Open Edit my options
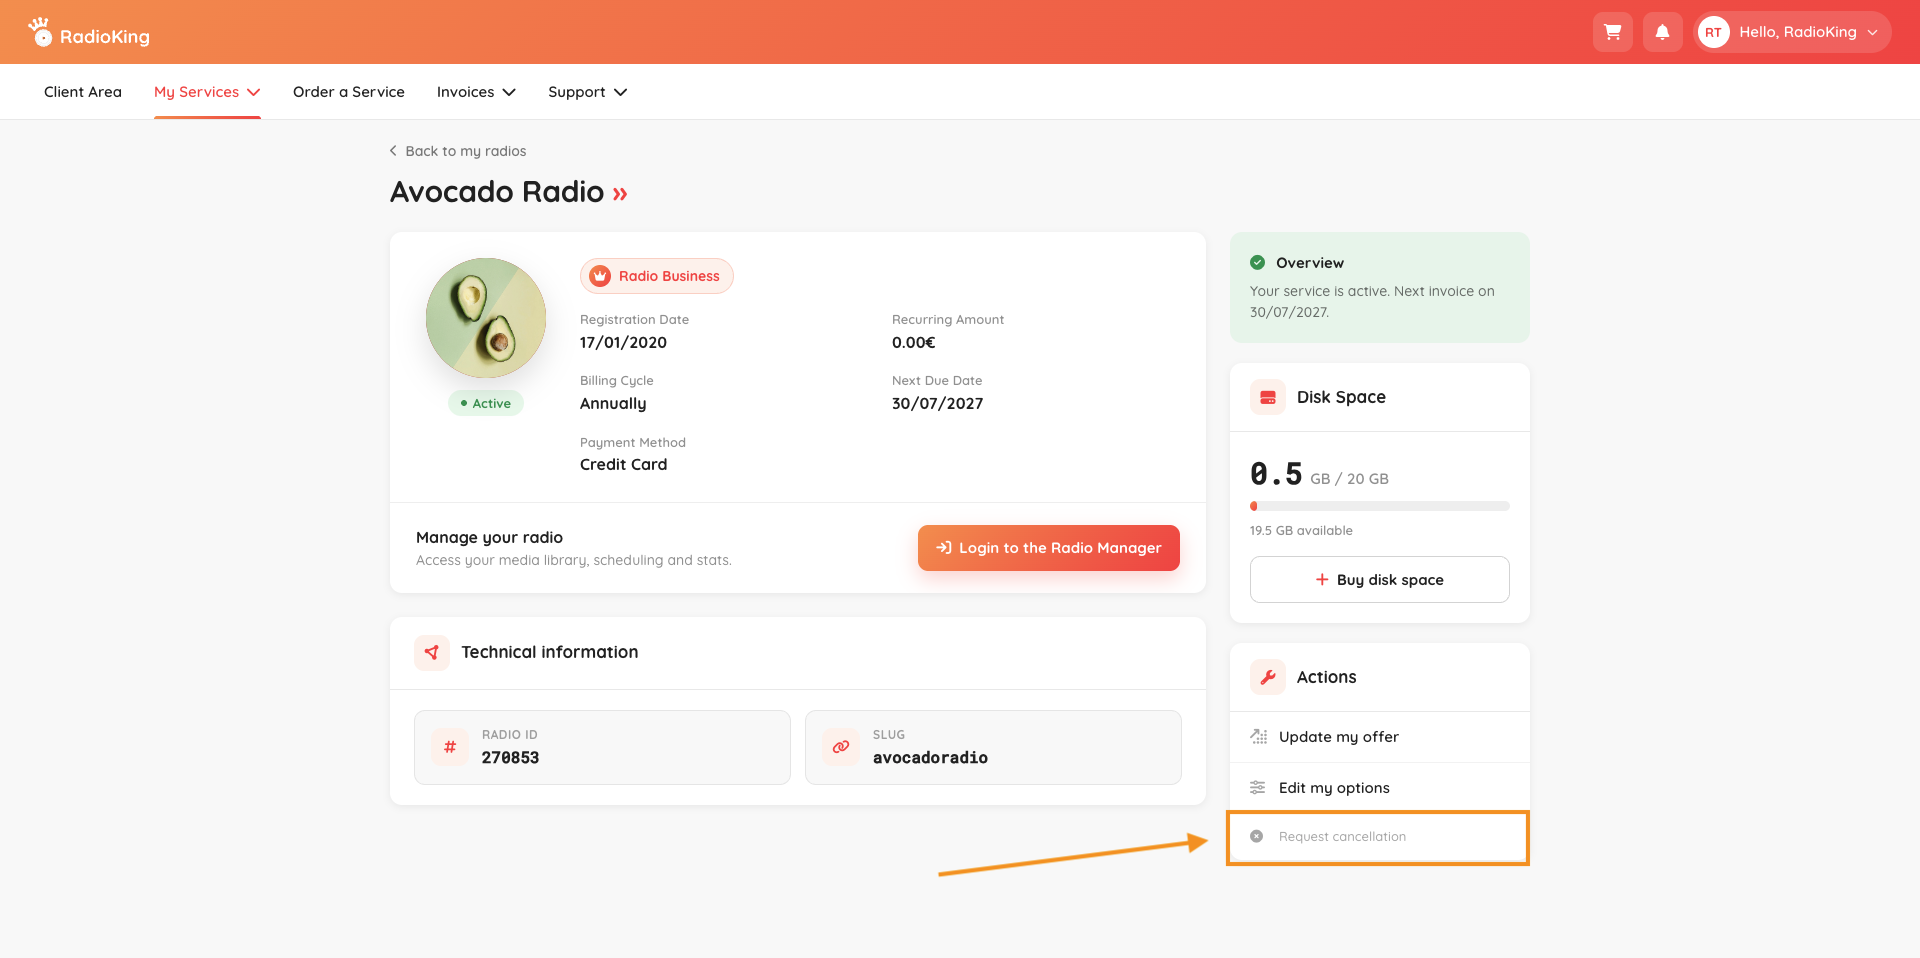 click(x=1380, y=788)
